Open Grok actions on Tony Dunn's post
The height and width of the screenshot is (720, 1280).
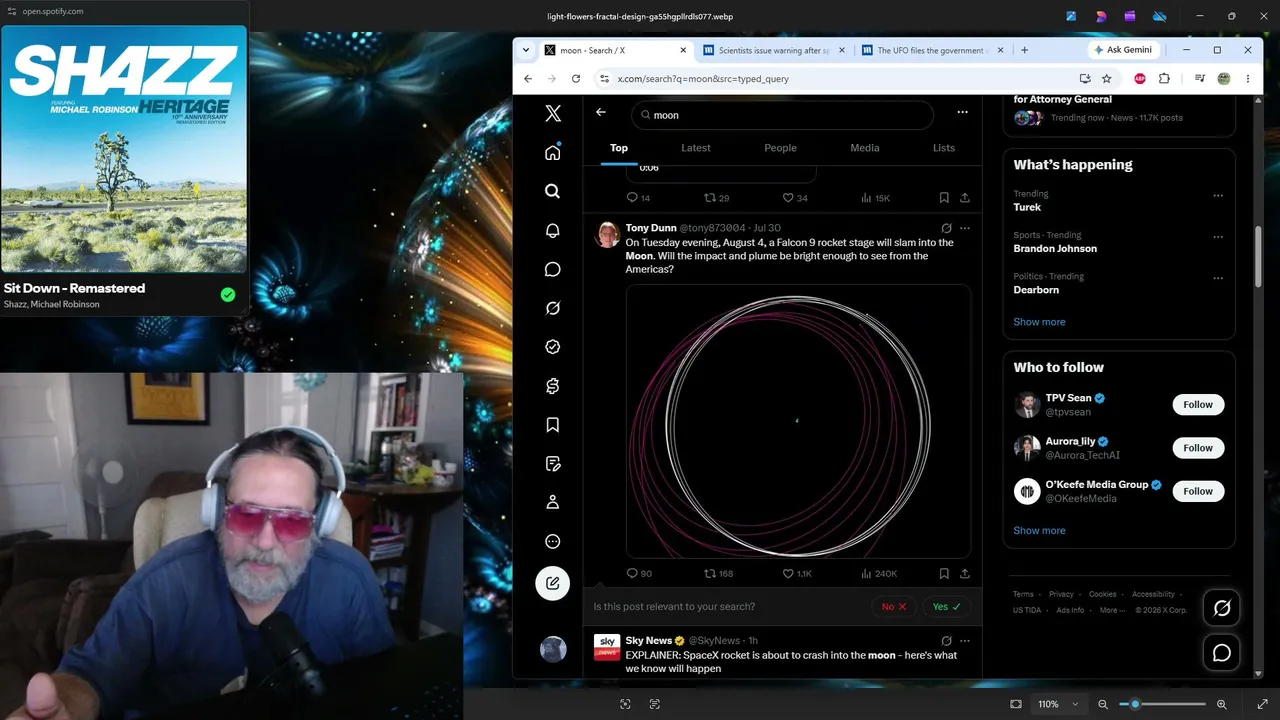coord(946,228)
